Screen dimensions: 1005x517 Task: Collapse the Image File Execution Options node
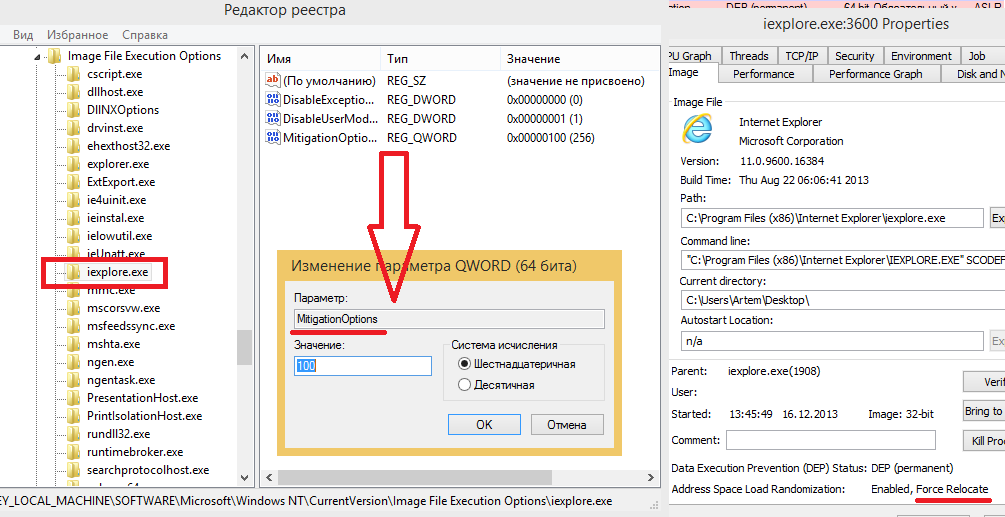37,56
